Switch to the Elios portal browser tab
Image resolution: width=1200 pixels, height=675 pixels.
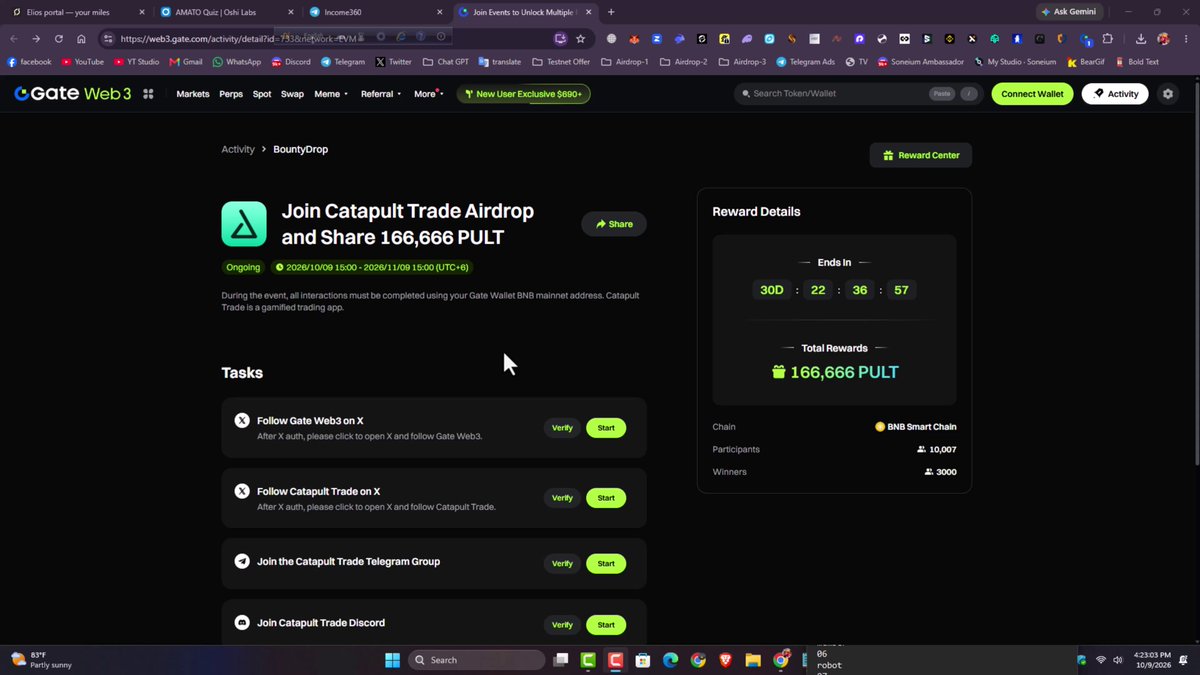76,12
